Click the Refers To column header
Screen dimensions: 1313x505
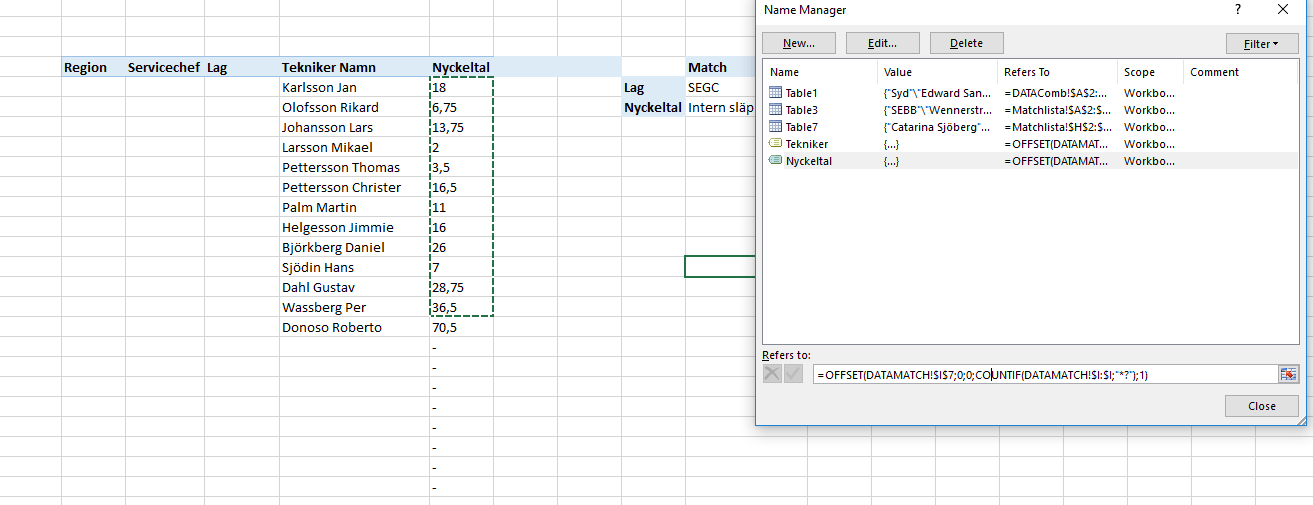tap(1027, 72)
